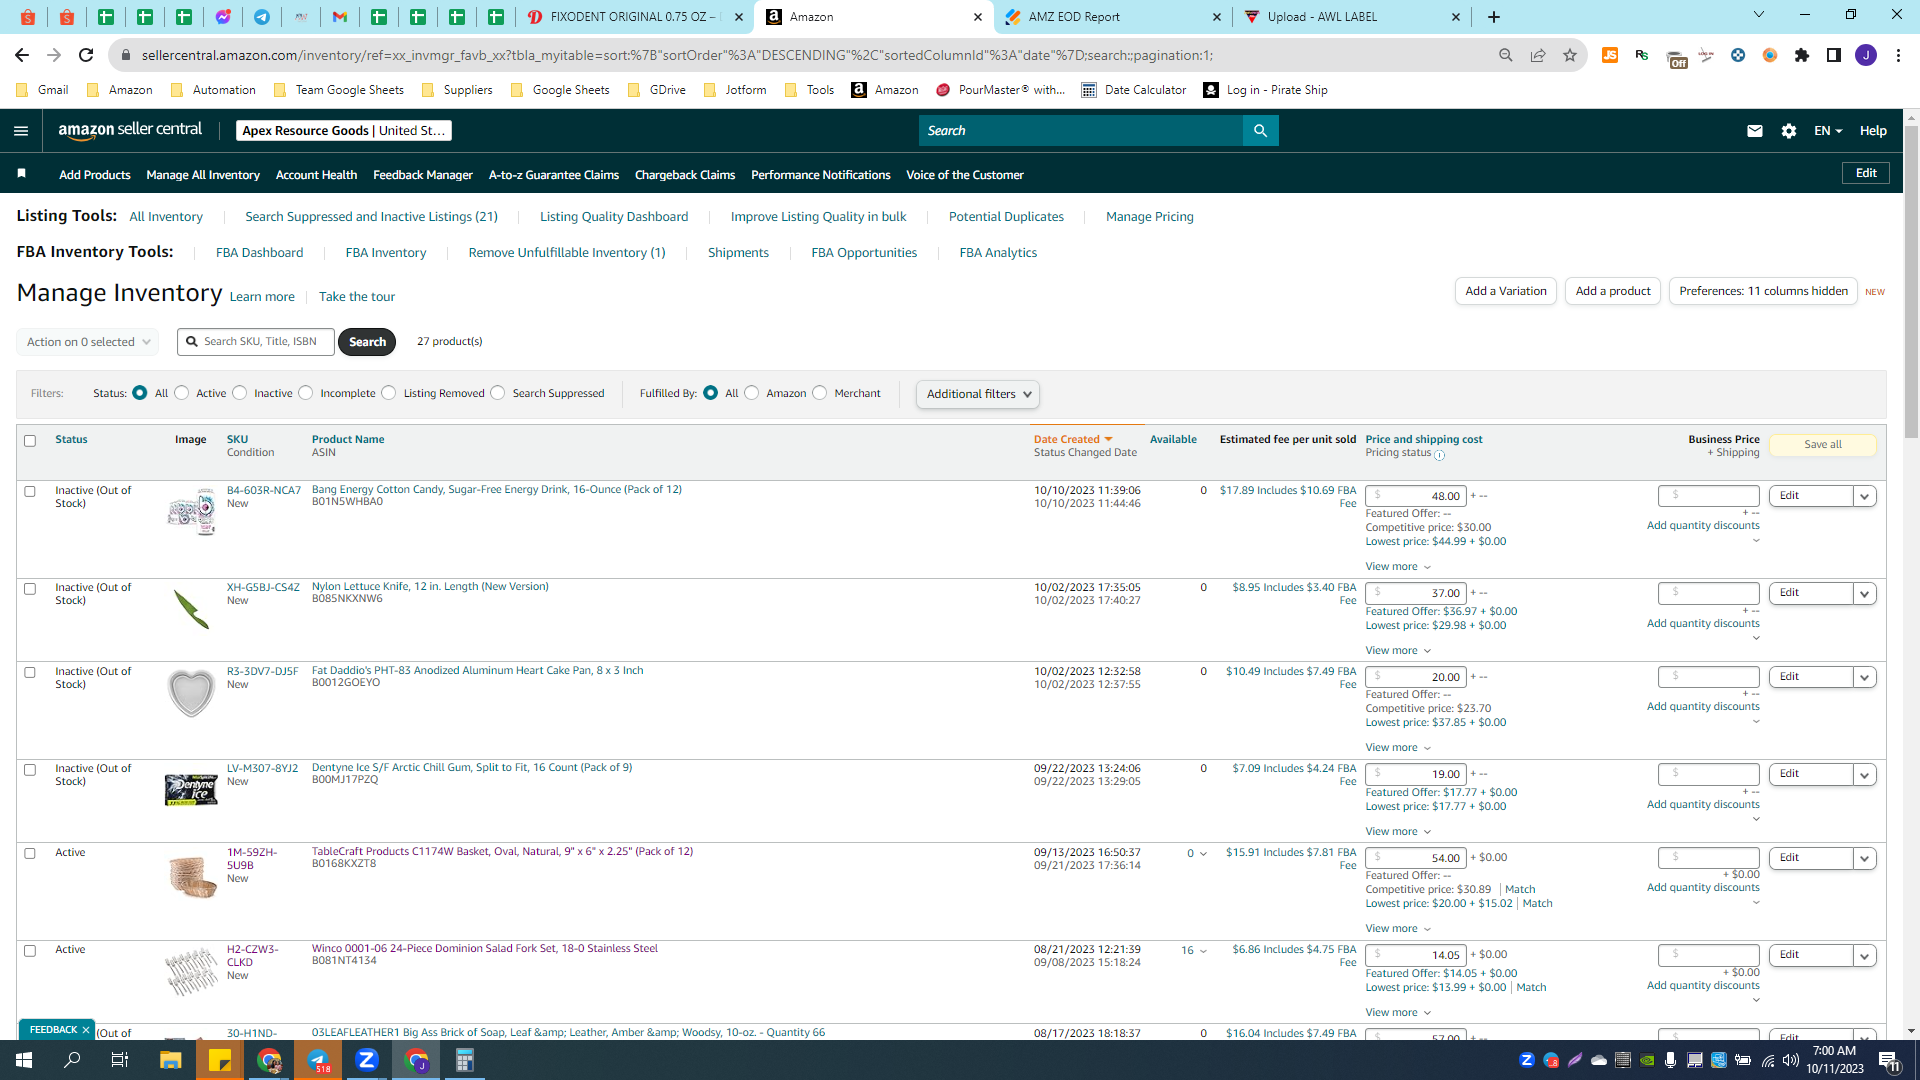1920x1080 pixels.
Task: Open the Windows notification center icon
Action: click(x=1889, y=1060)
